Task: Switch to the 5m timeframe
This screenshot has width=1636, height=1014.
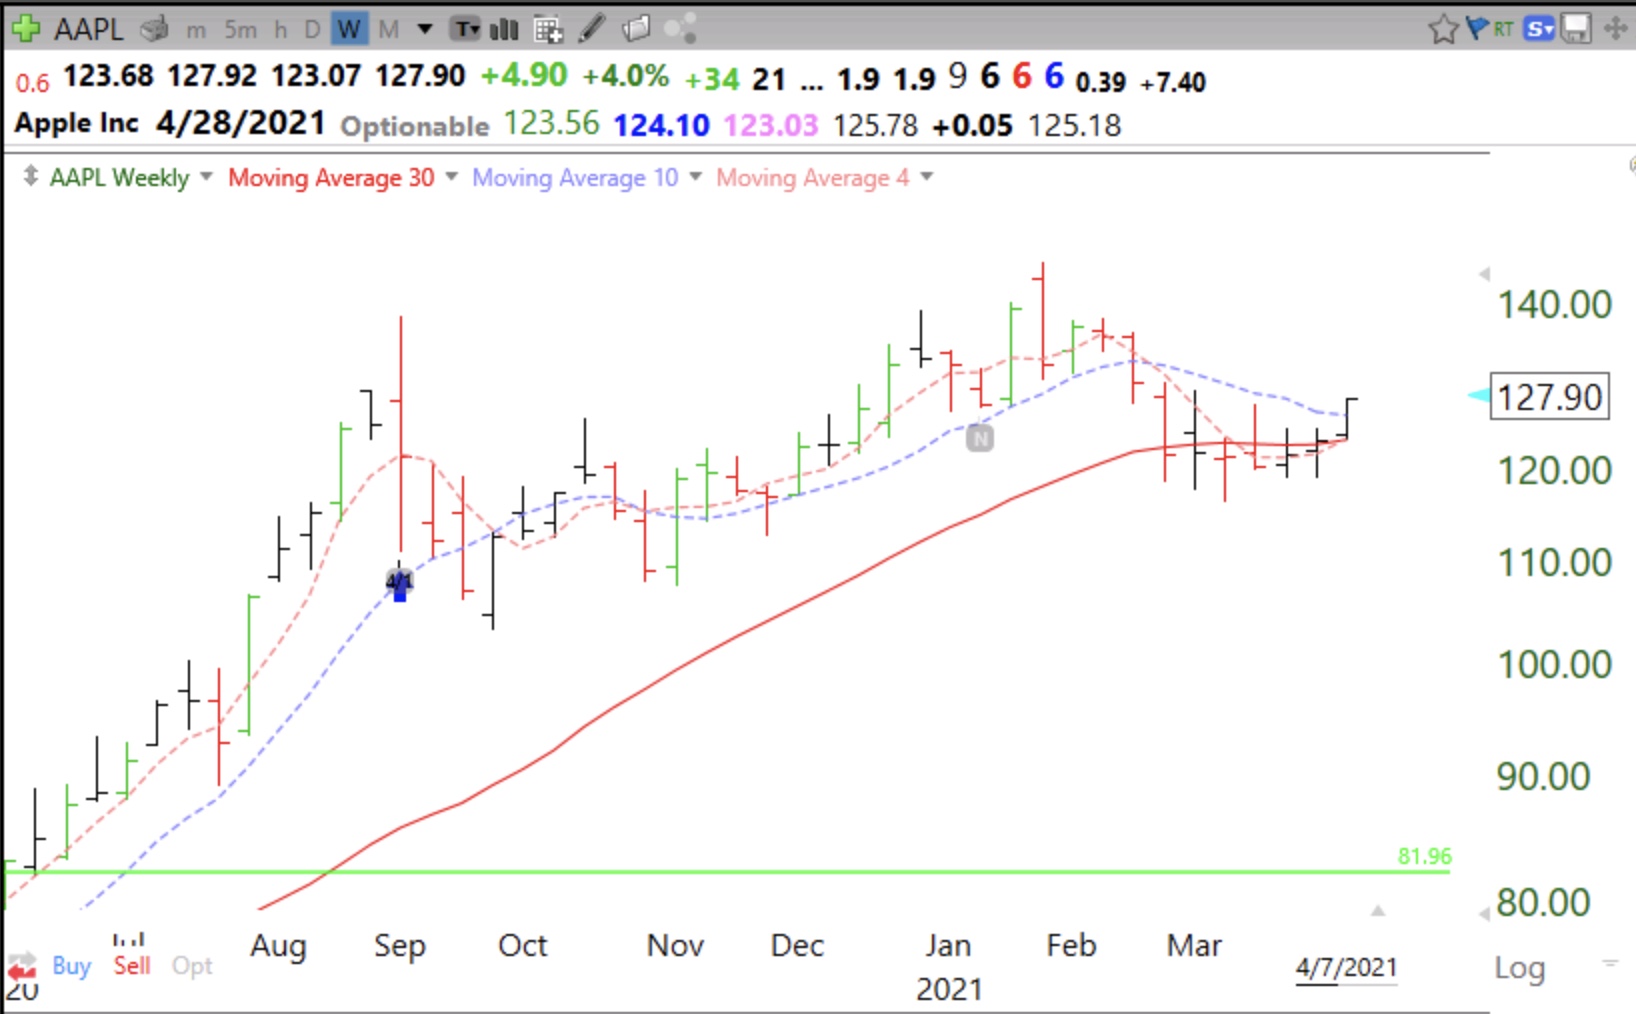Action: pos(240,29)
